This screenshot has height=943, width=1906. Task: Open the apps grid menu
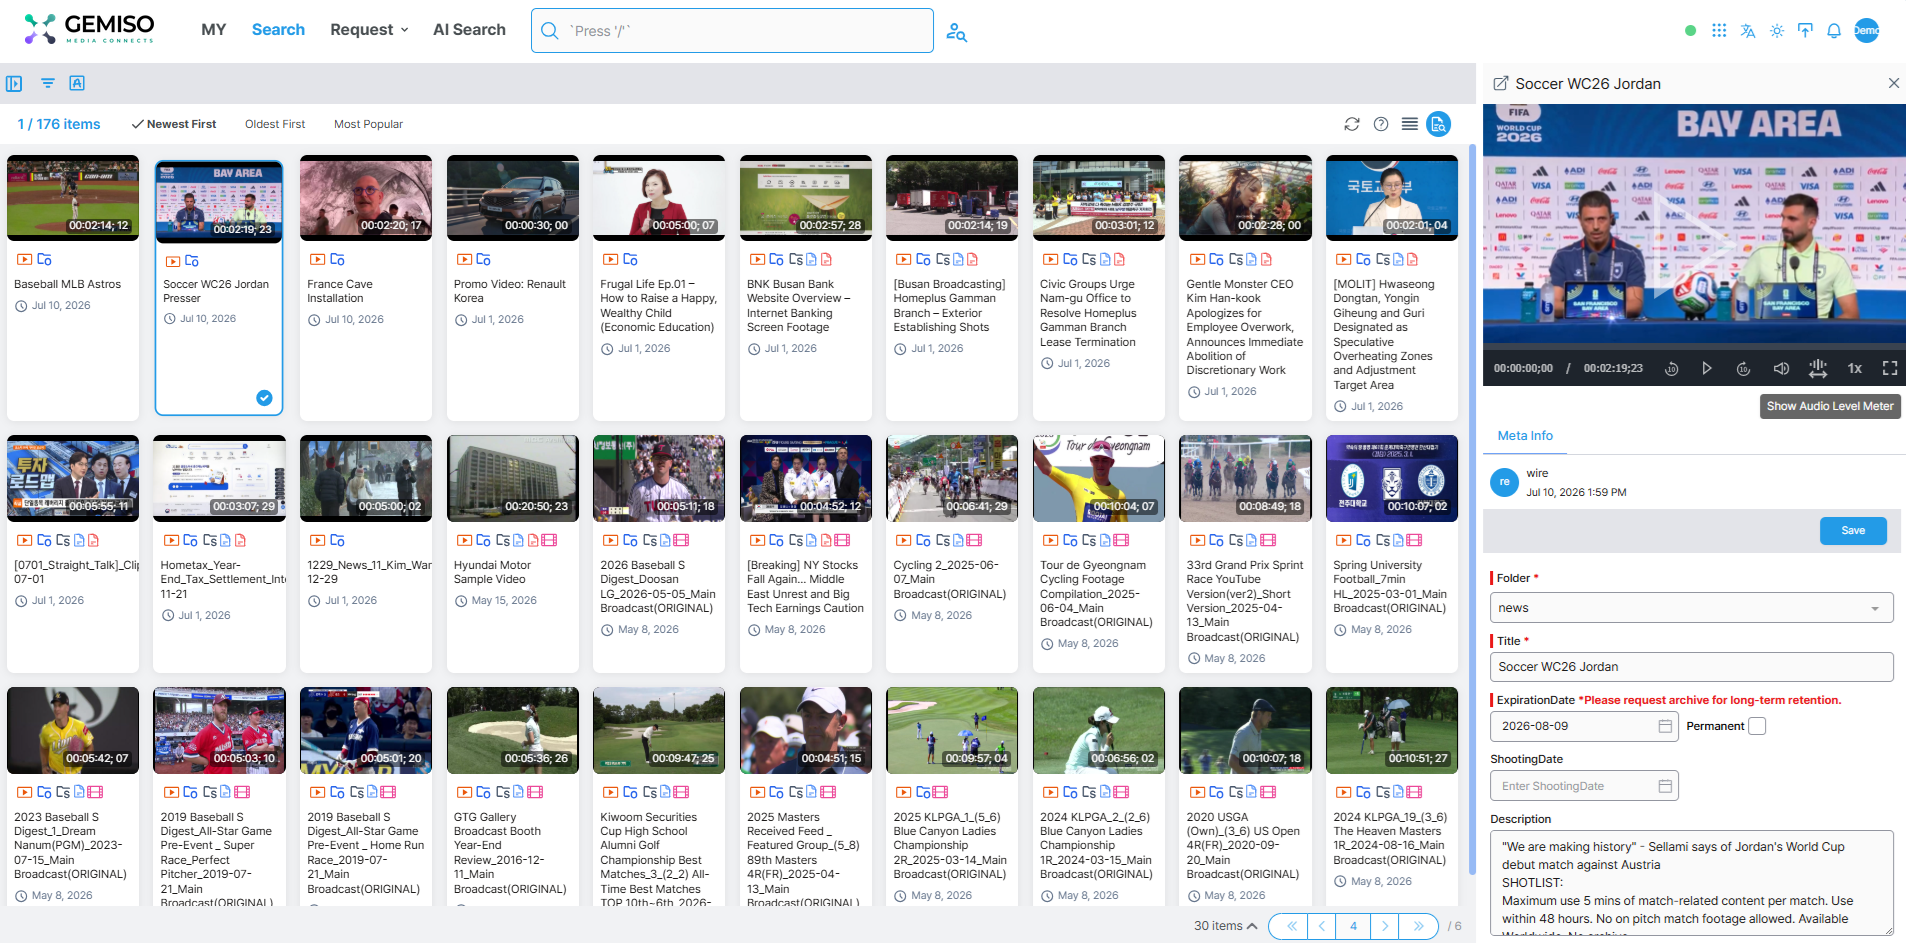coord(1719,30)
